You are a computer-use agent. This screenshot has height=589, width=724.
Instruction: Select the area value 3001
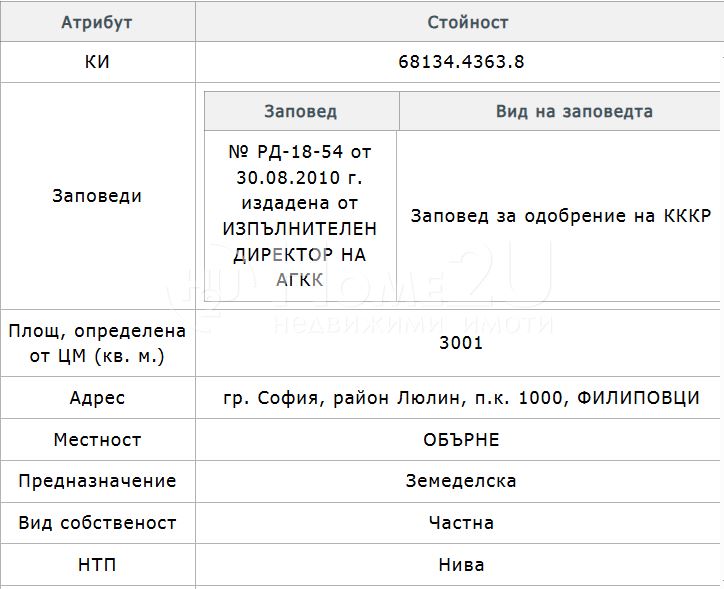click(x=461, y=343)
